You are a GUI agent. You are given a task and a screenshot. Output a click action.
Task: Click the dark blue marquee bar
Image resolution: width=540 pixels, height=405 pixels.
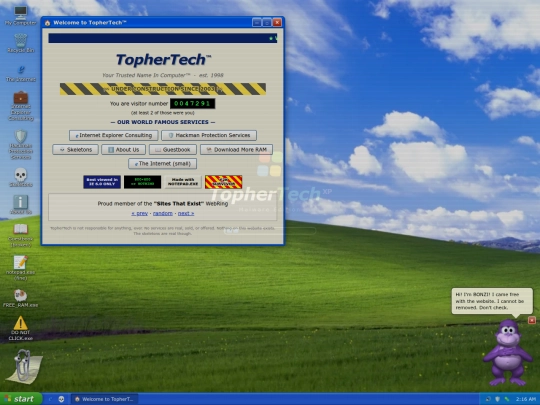tap(163, 38)
